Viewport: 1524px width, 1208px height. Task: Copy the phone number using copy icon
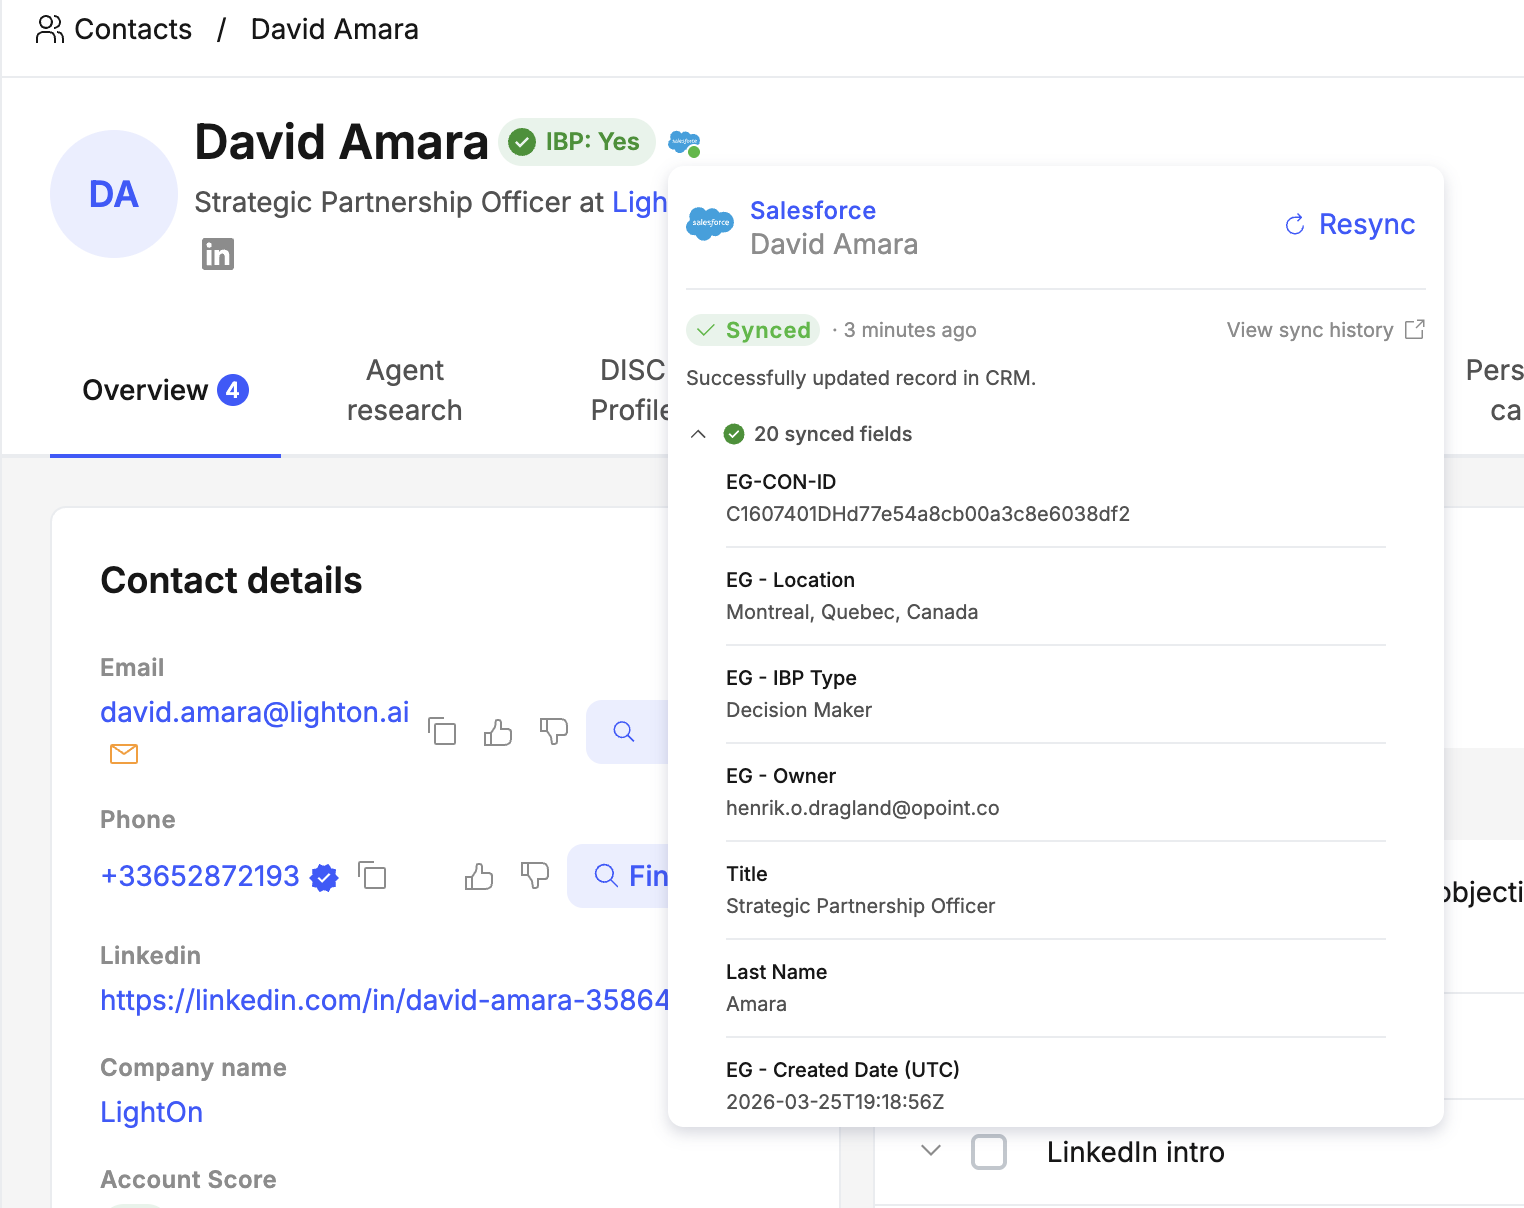[x=373, y=876]
